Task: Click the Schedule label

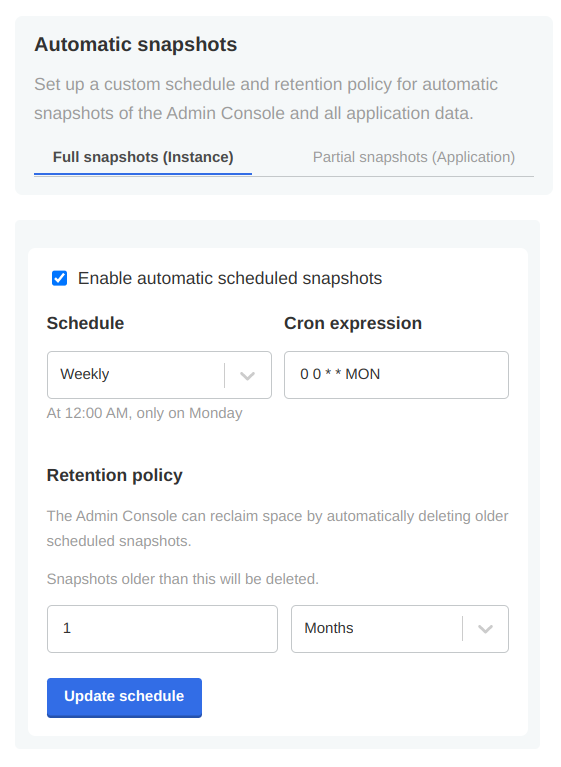Action: 85,323
